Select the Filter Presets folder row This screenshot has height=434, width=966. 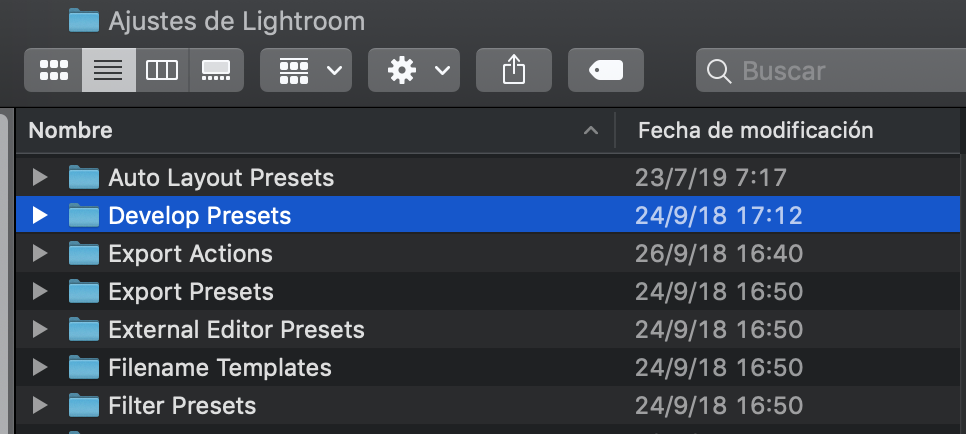pyautogui.click(x=488, y=406)
